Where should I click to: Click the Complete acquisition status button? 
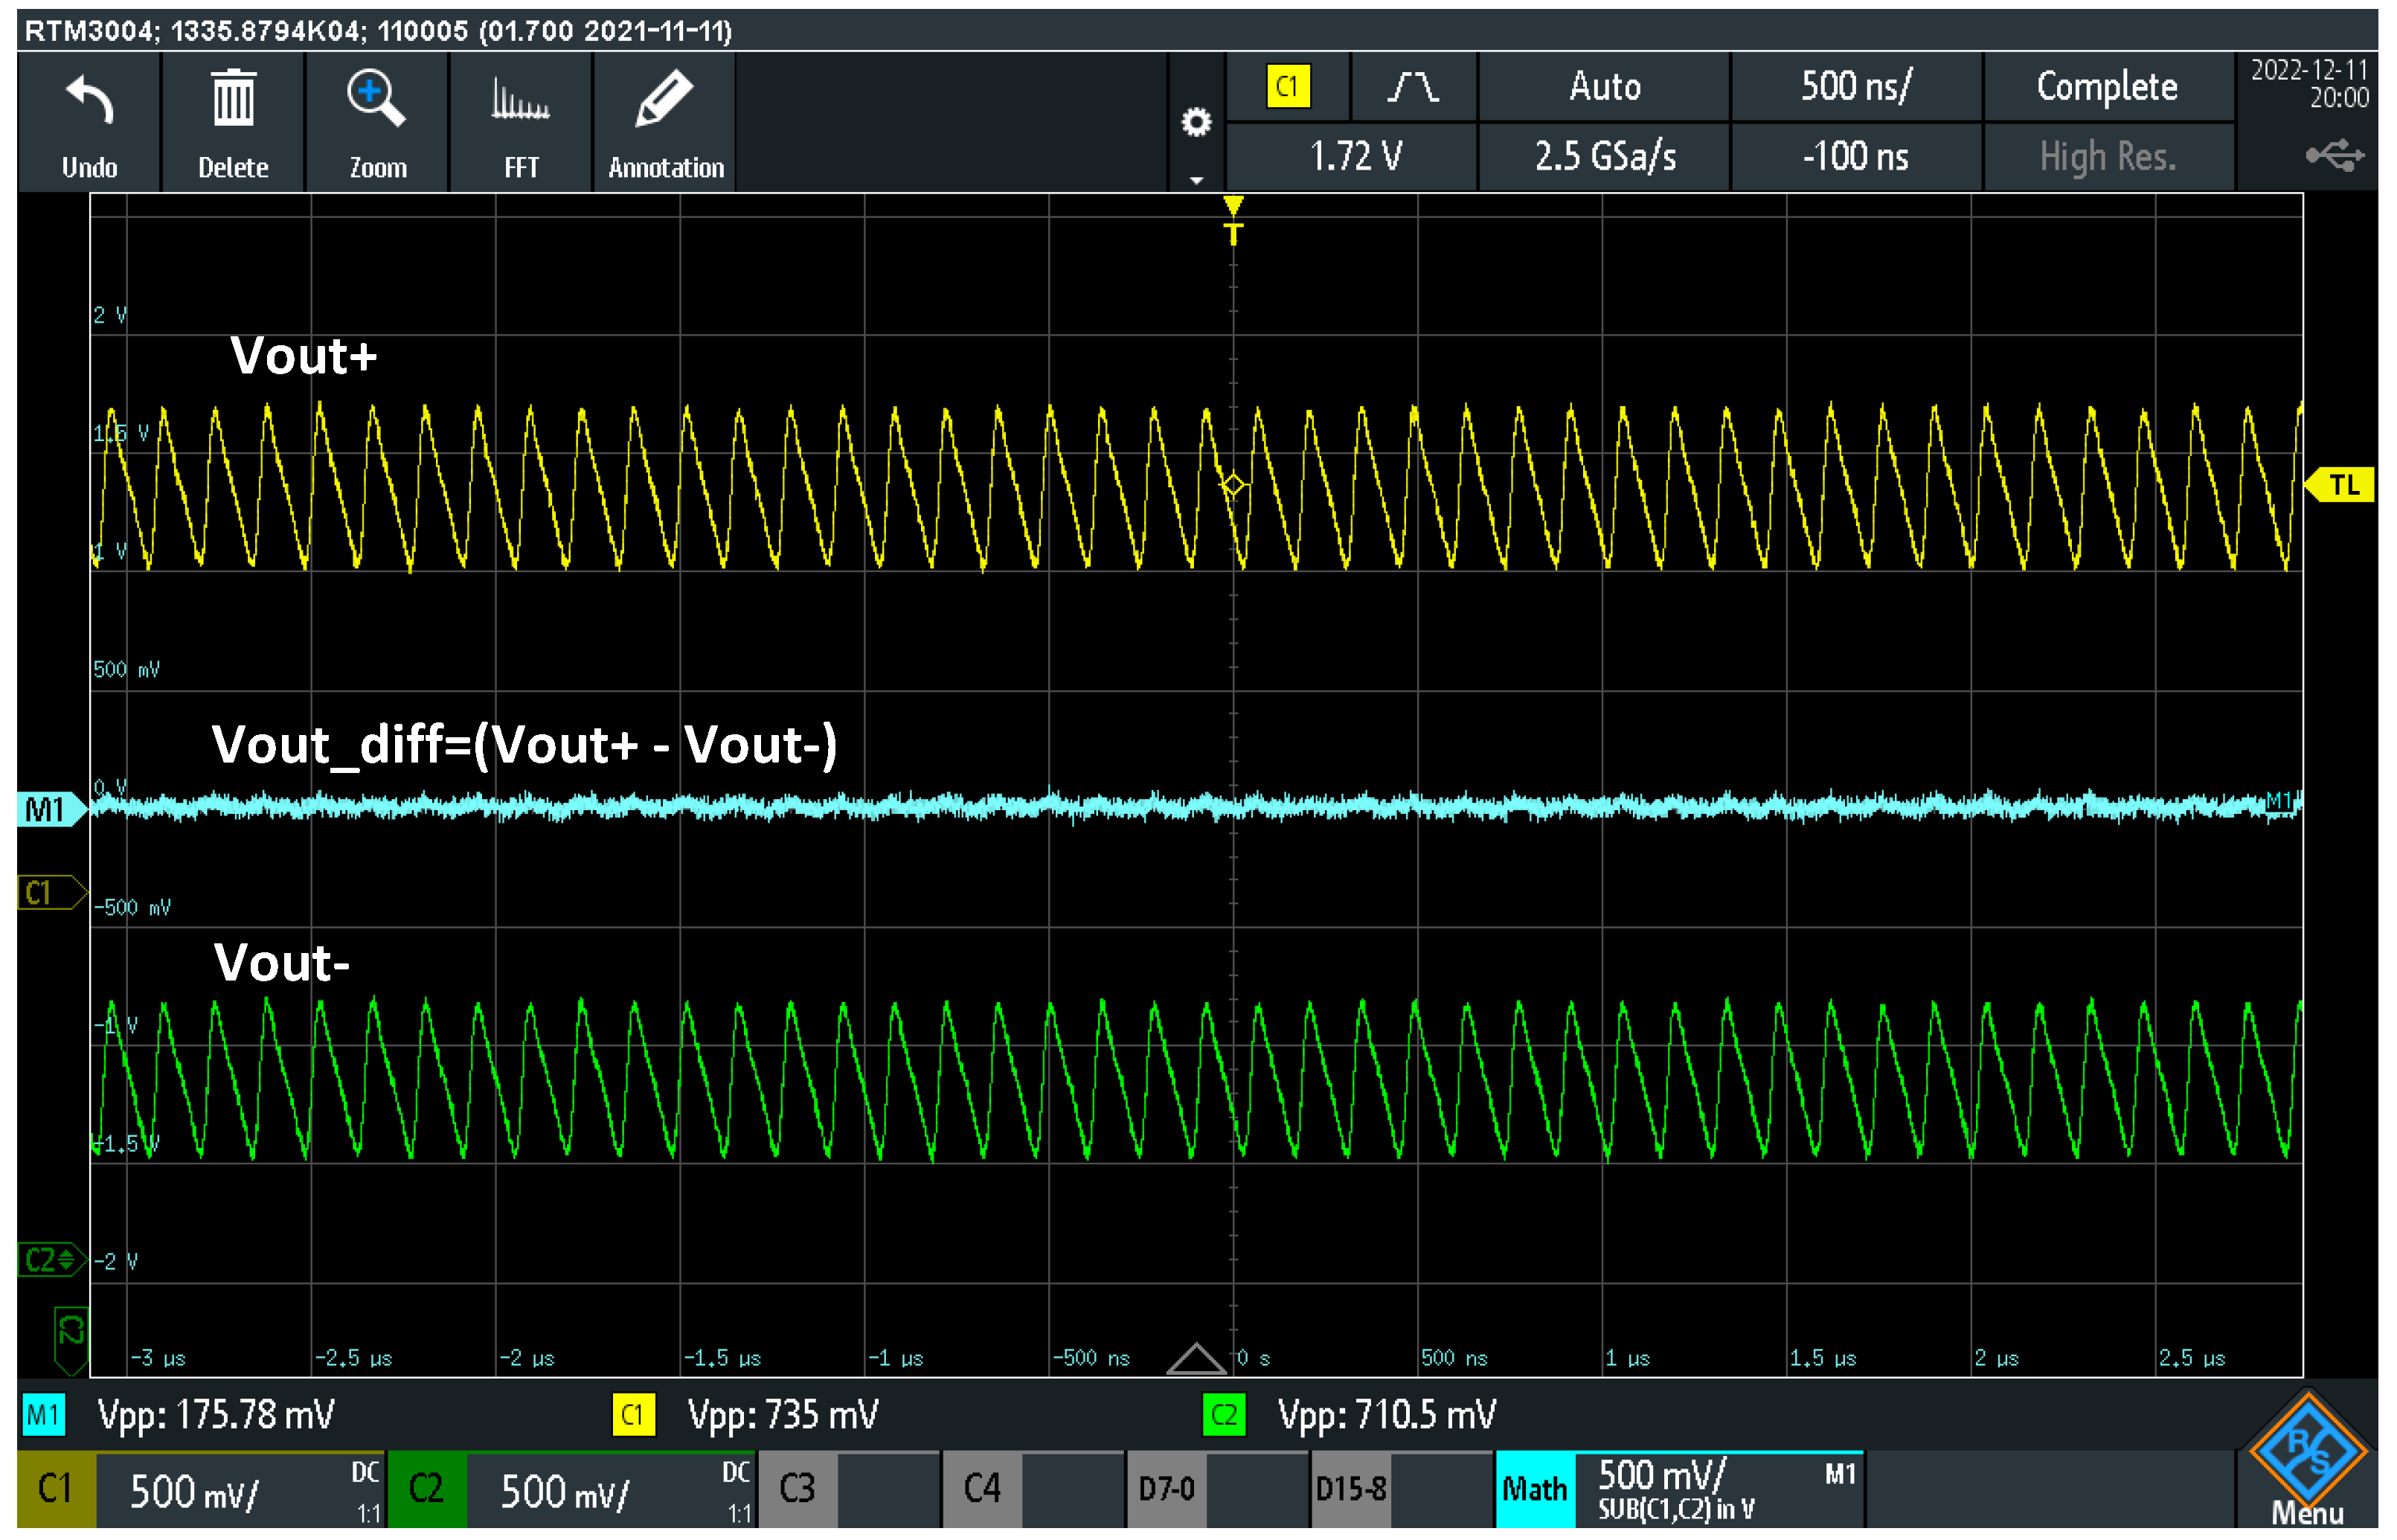2106,88
